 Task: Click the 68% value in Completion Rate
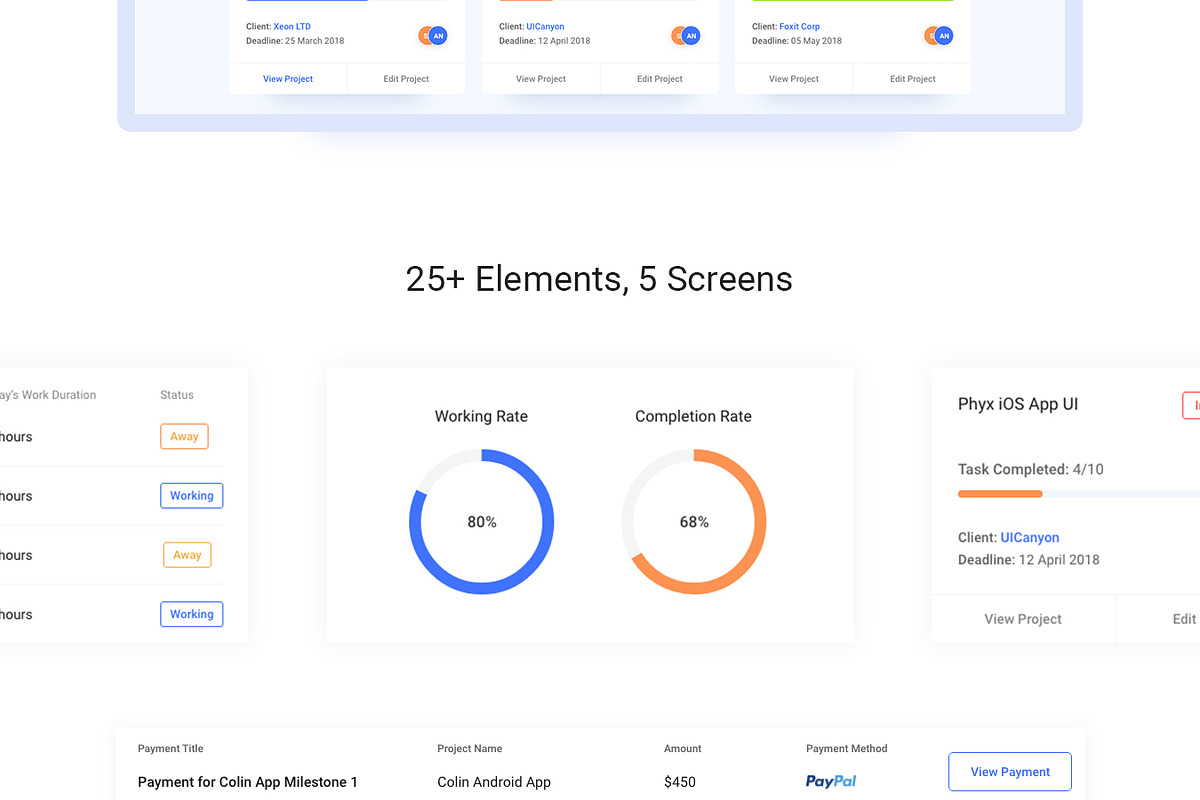(x=694, y=522)
